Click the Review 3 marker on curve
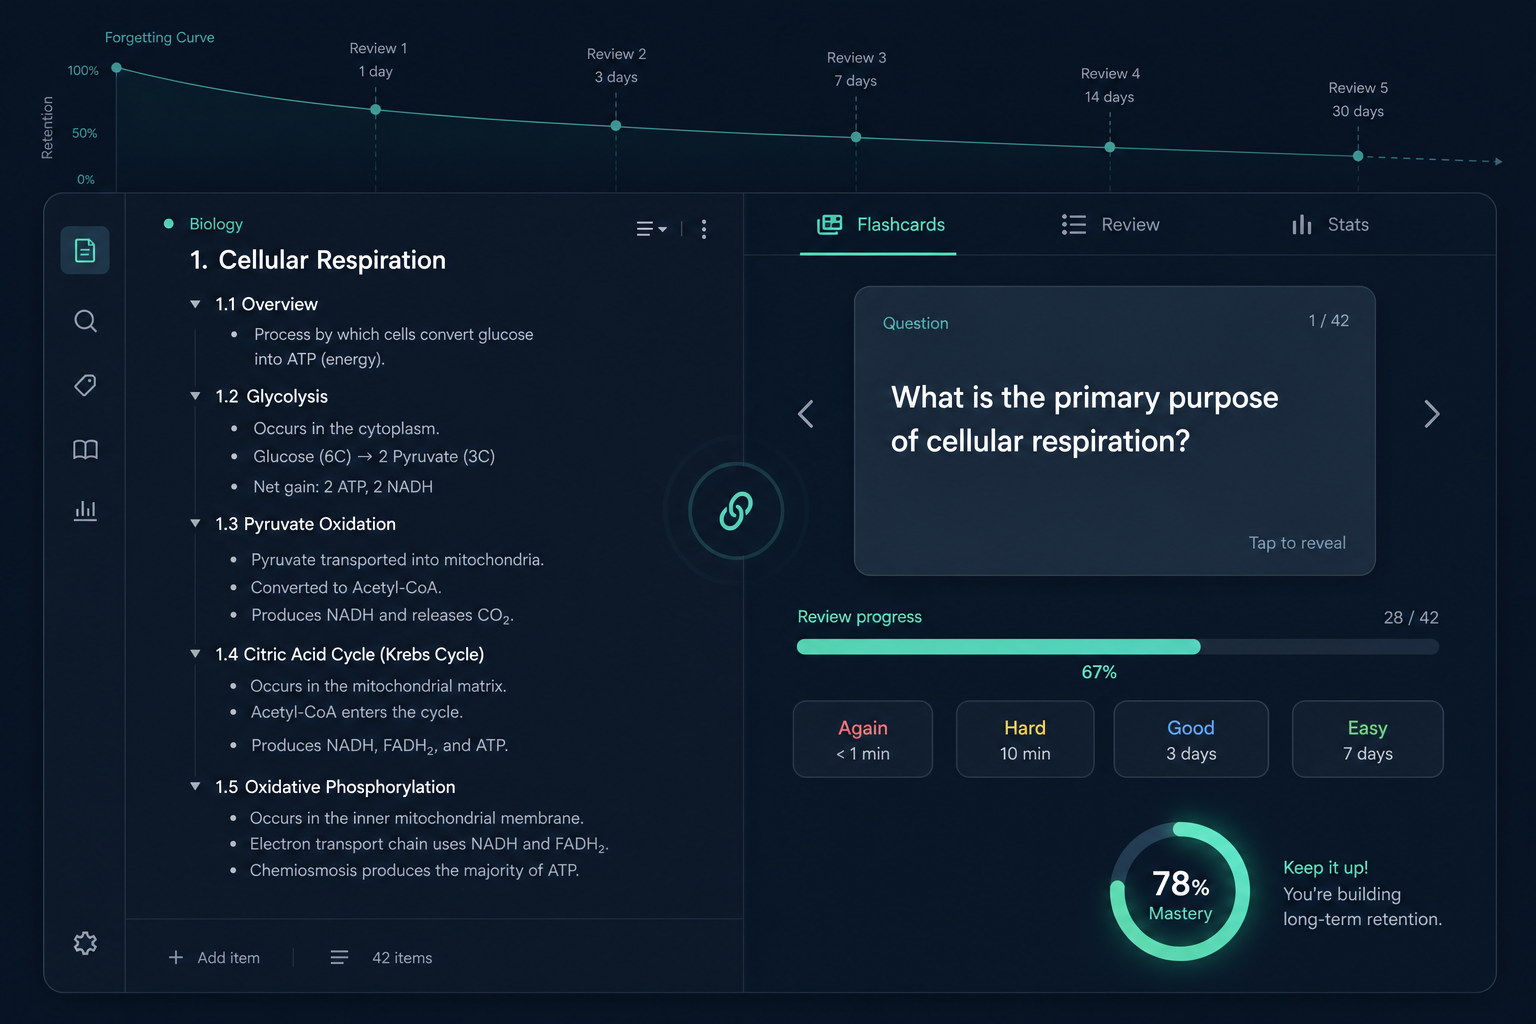 coord(856,137)
